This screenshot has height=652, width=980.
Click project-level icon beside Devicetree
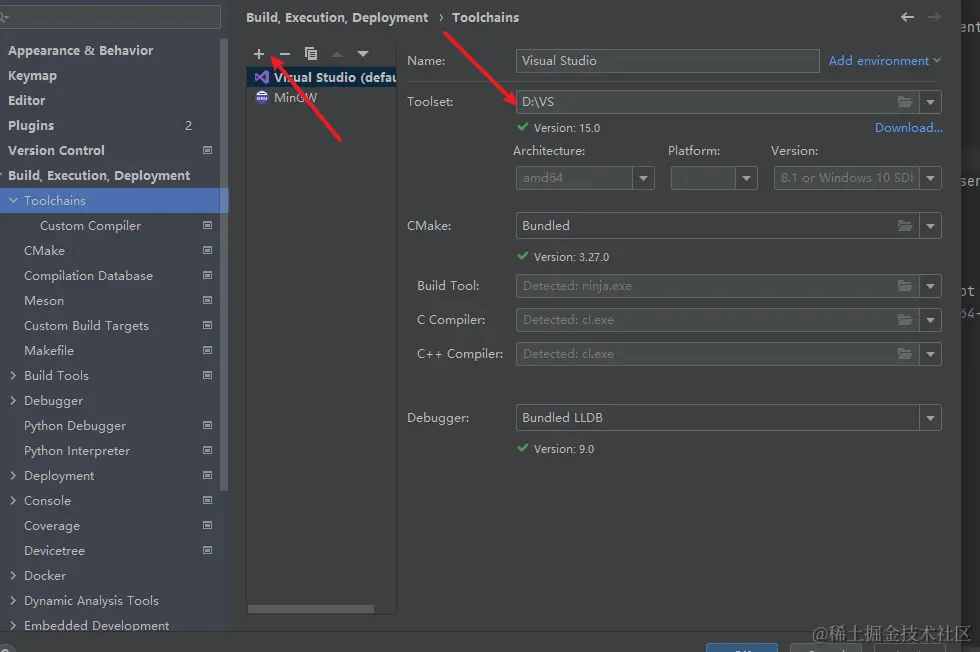point(208,550)
